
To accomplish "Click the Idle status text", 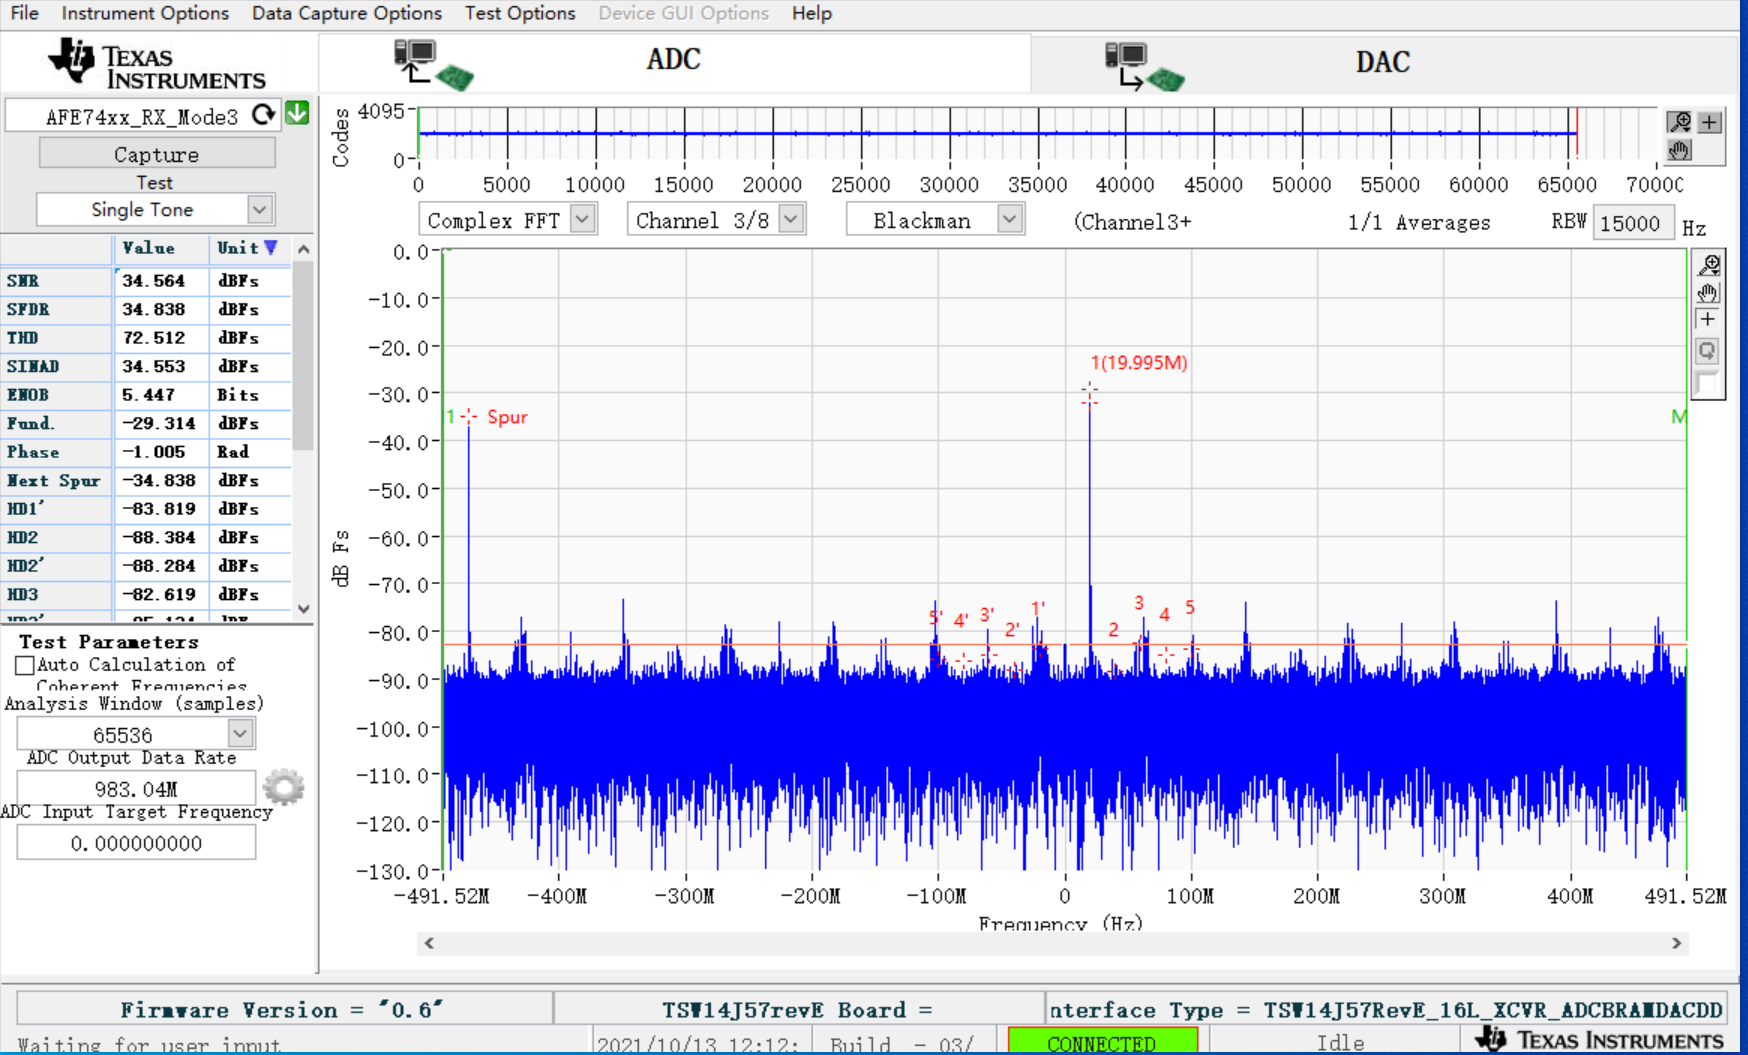I will tap(1340, 1042).
